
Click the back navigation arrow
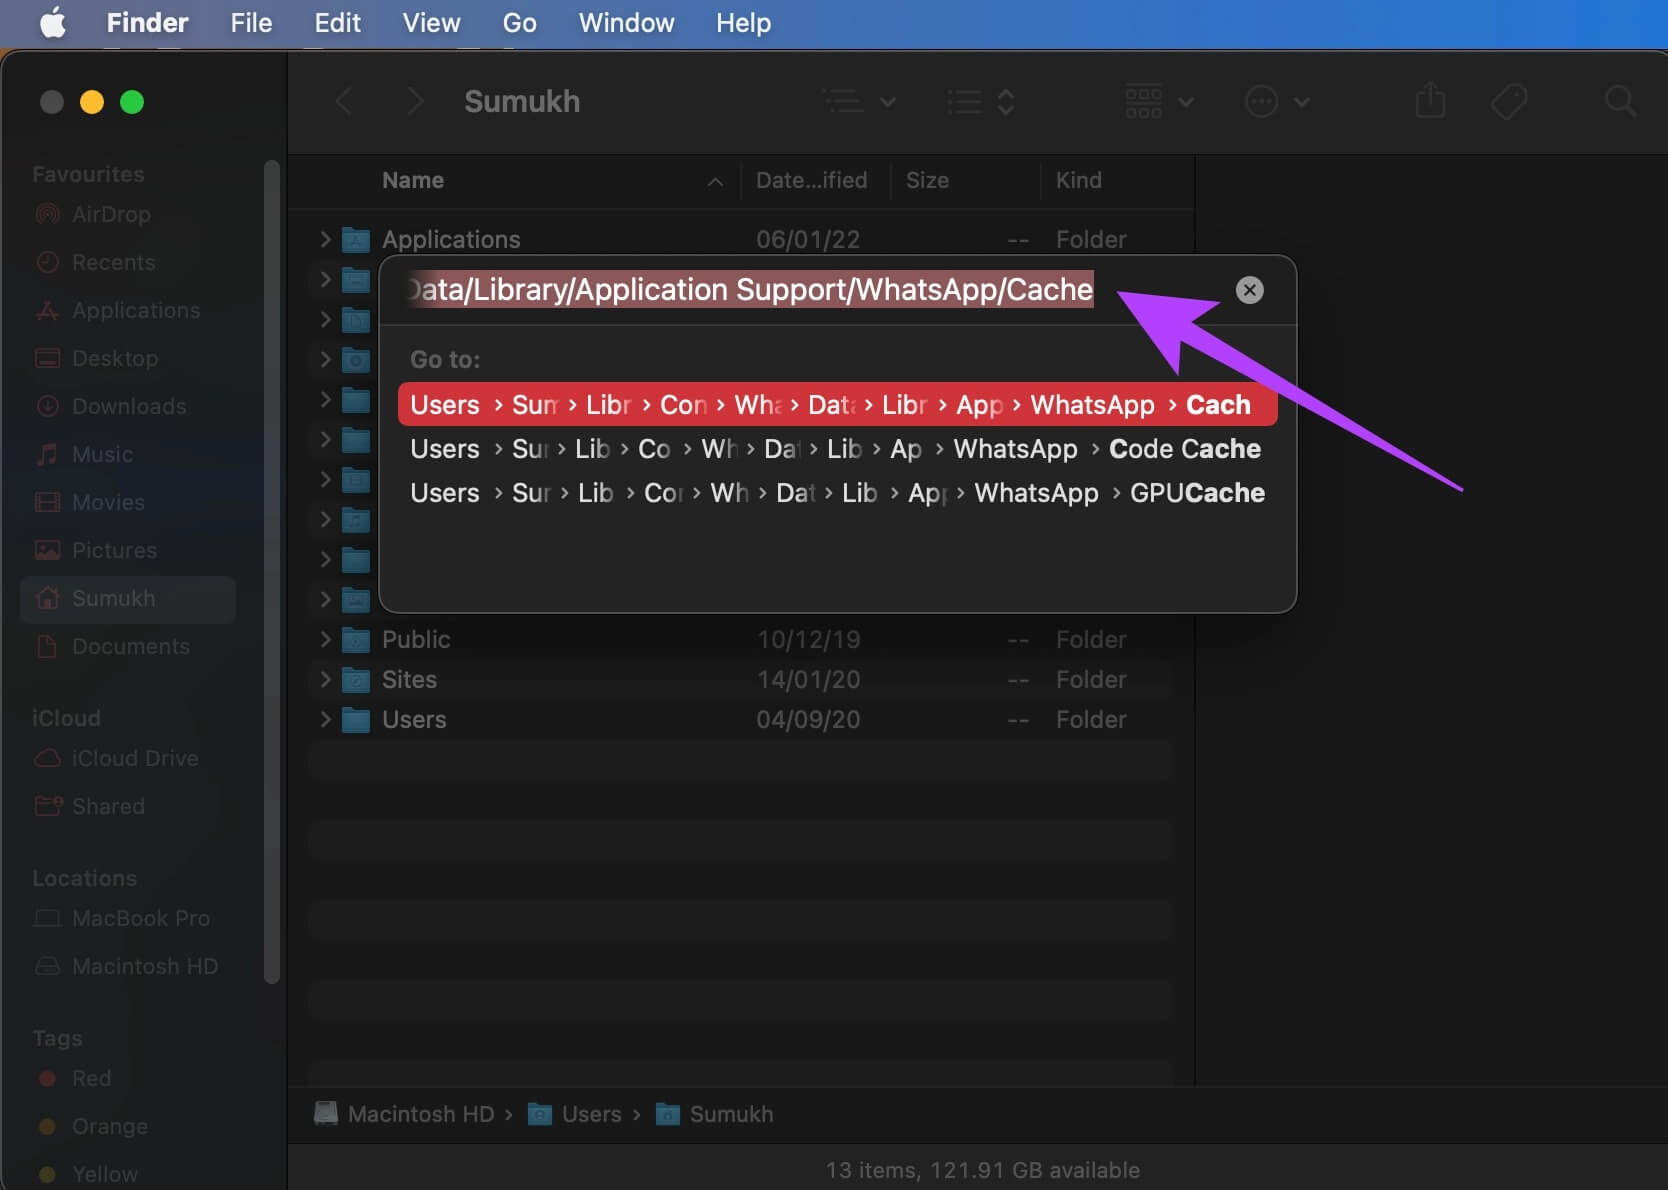click(x=344, y=101)
